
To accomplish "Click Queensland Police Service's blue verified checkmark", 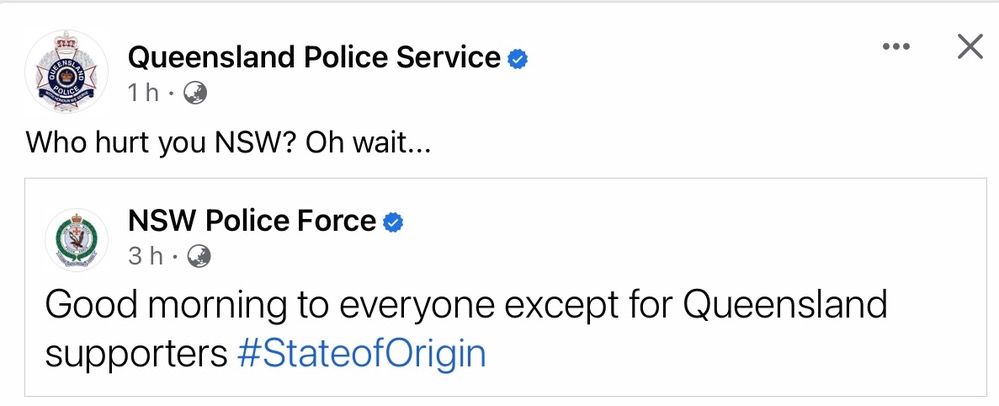I will click(517, 59).
